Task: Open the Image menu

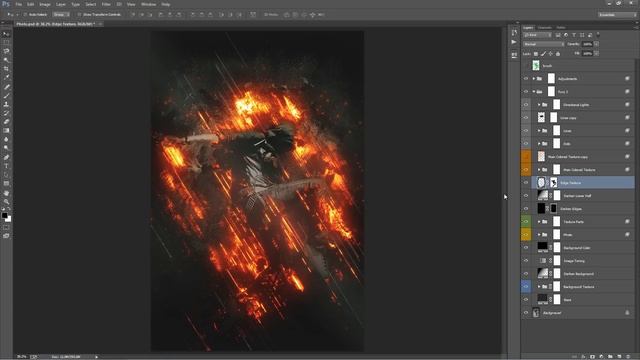Action: [45, 4]
